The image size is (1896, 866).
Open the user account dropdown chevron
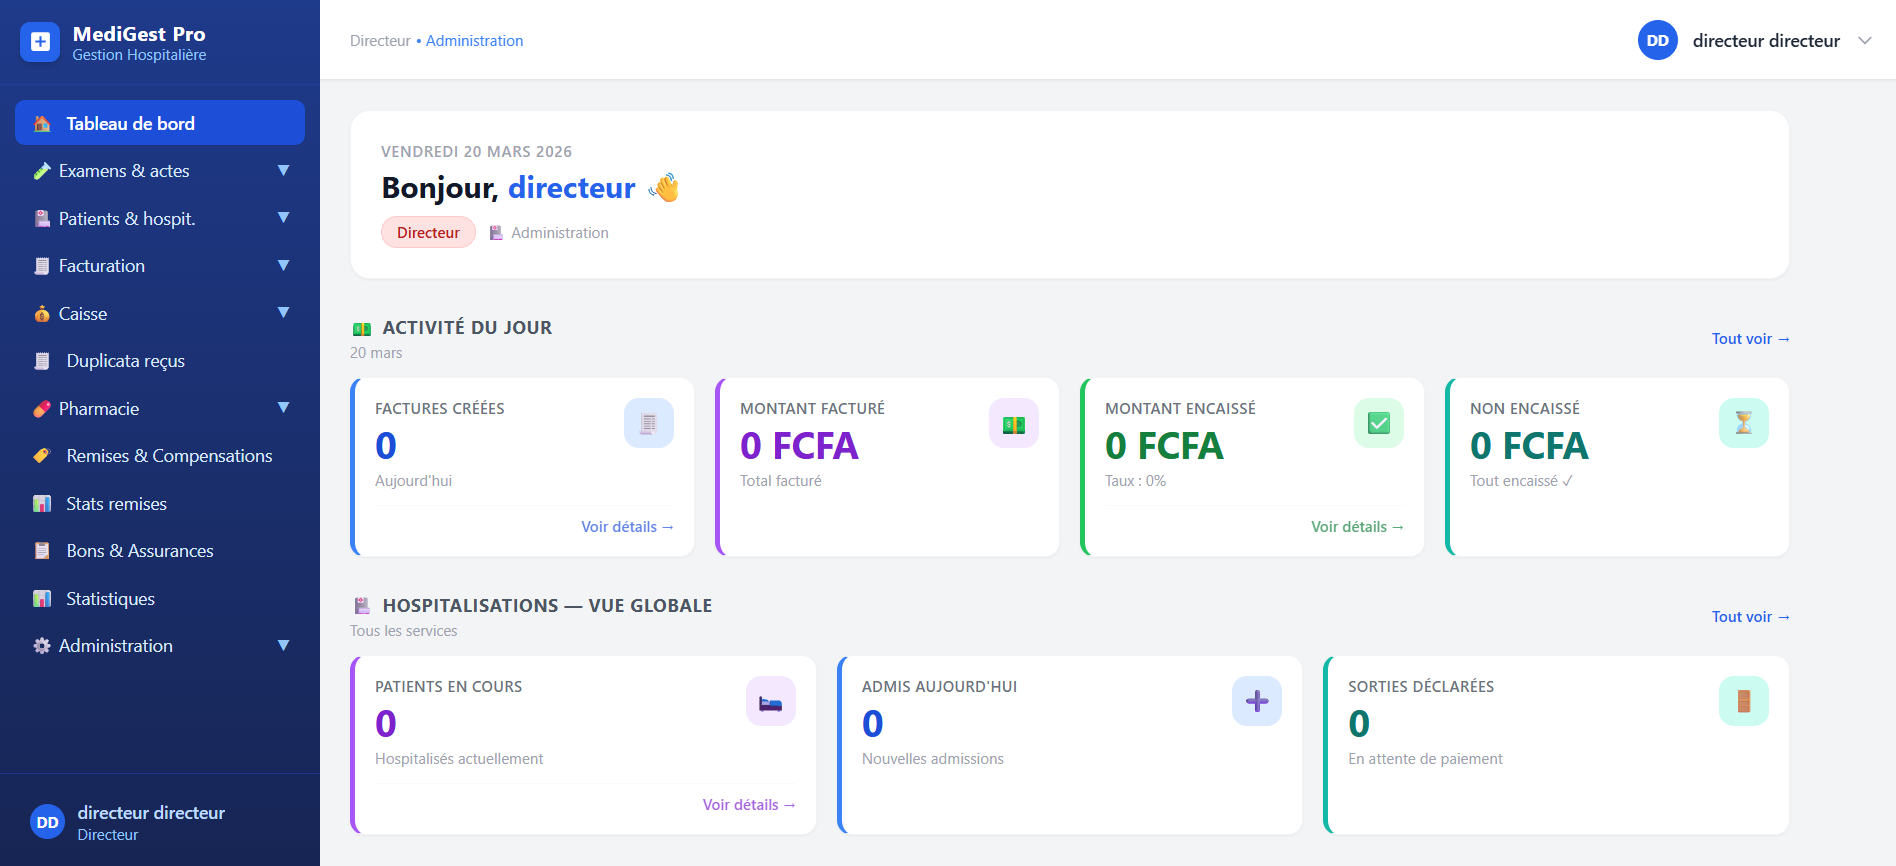(x=1864, y=41)
